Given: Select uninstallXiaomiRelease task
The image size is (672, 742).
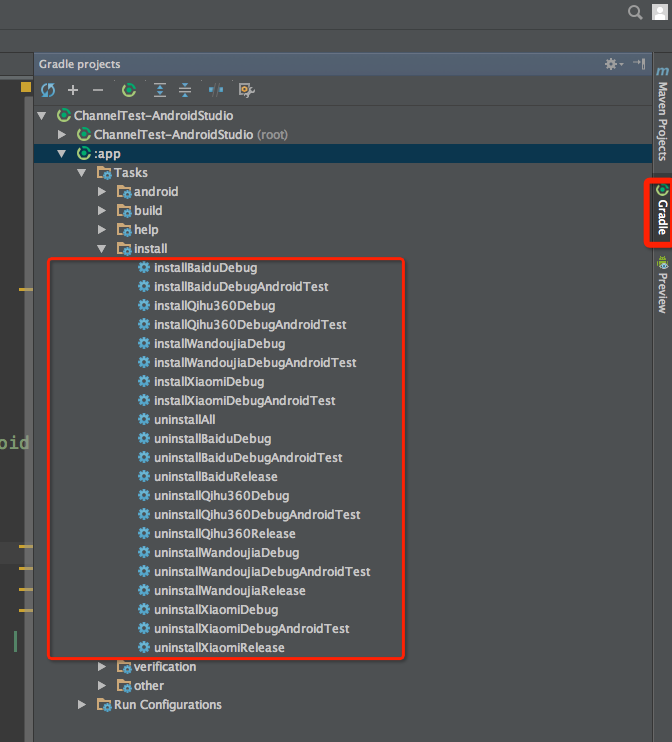Looking at the screenshot, I should [219, 647].
